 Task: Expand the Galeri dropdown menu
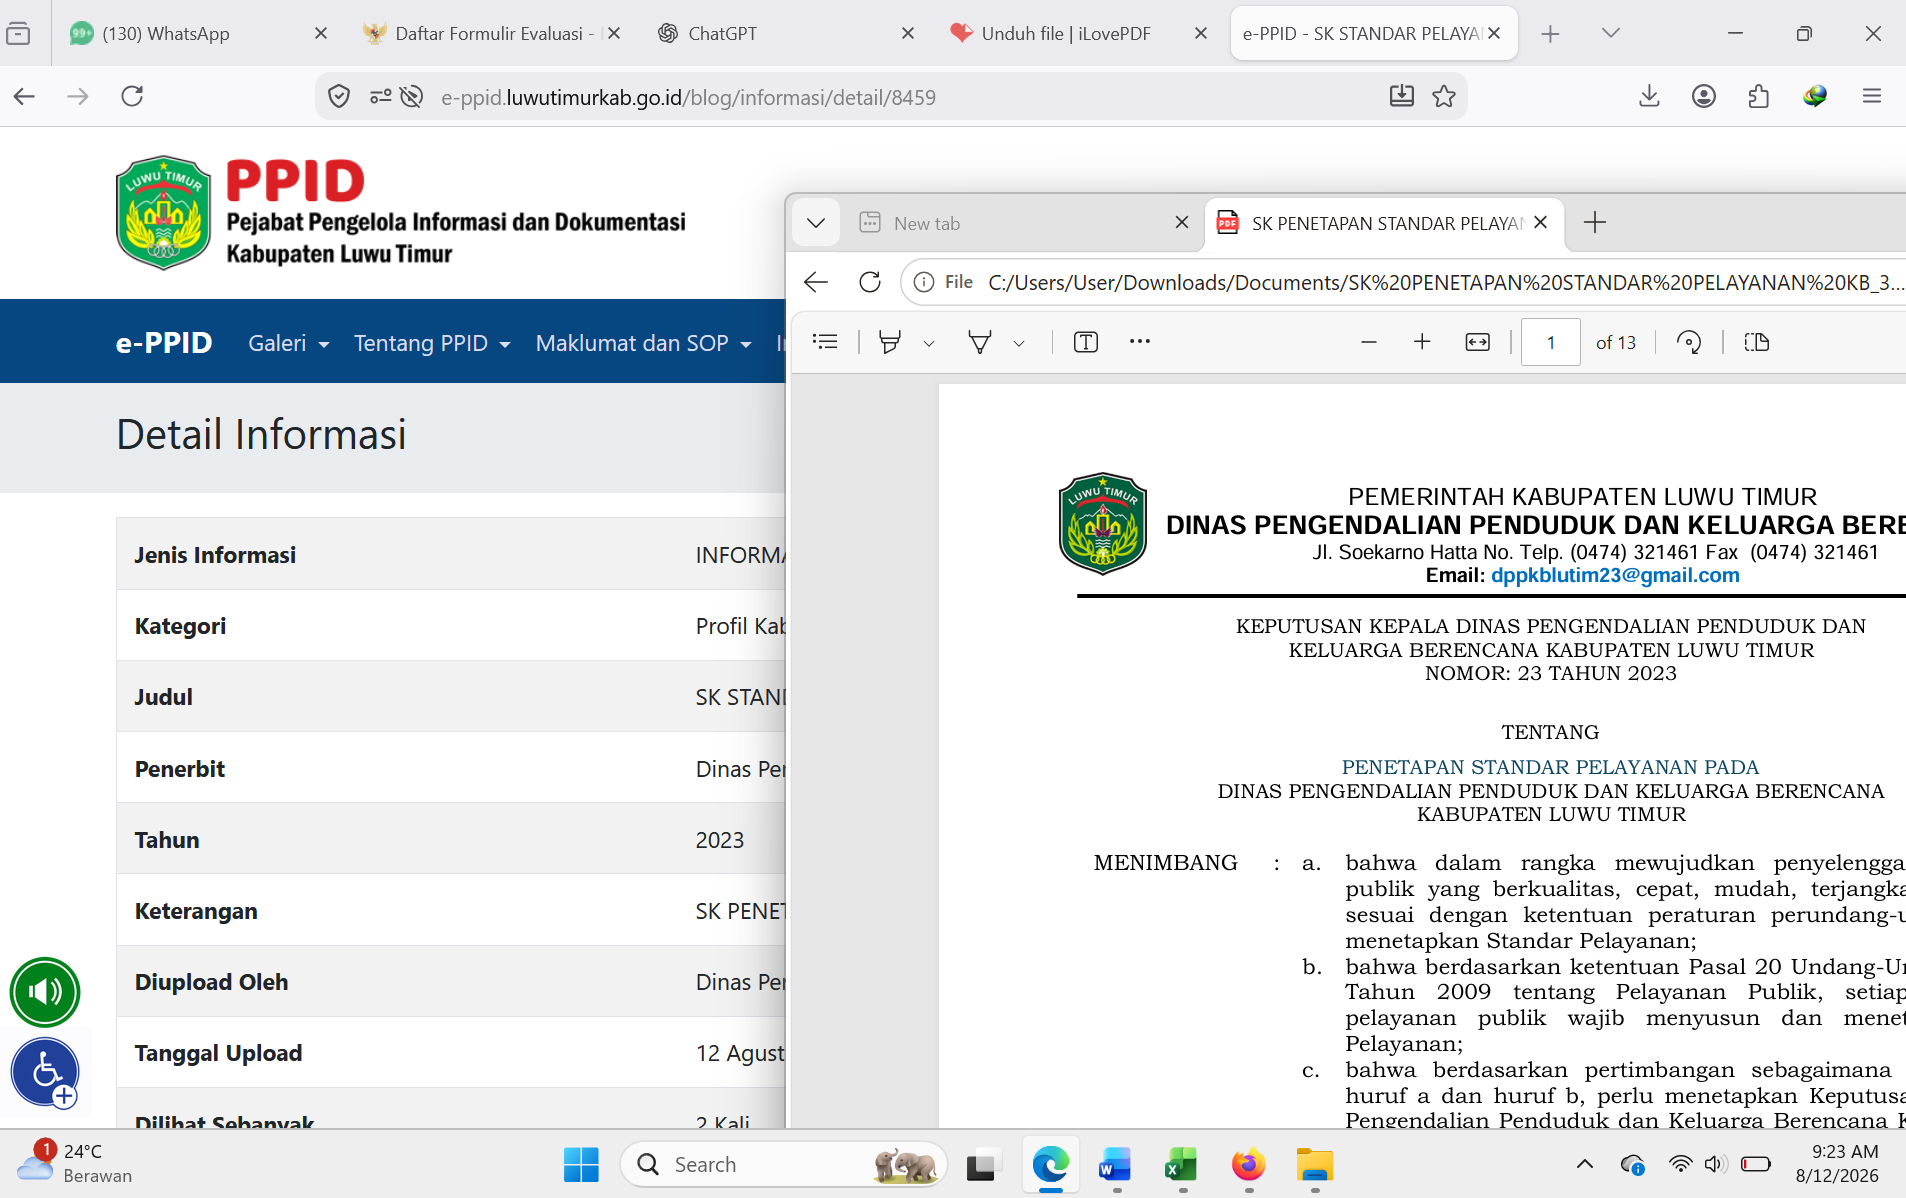point(289,343)
